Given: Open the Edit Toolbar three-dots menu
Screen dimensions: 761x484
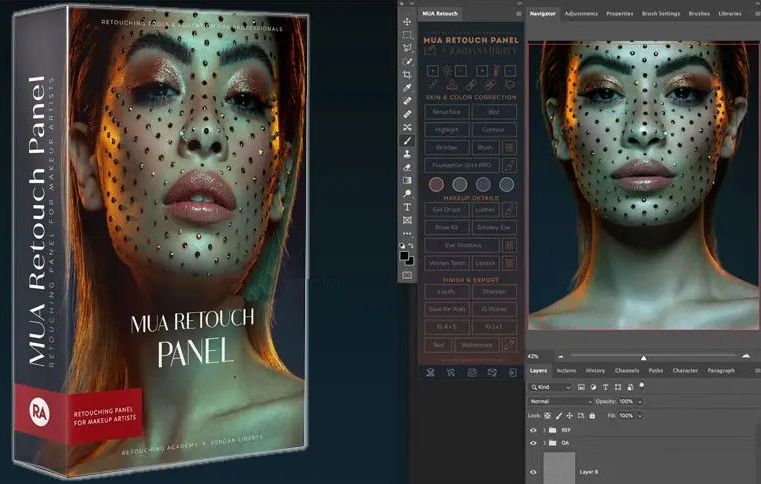Looking at the screenshot, I should [407, 234].
